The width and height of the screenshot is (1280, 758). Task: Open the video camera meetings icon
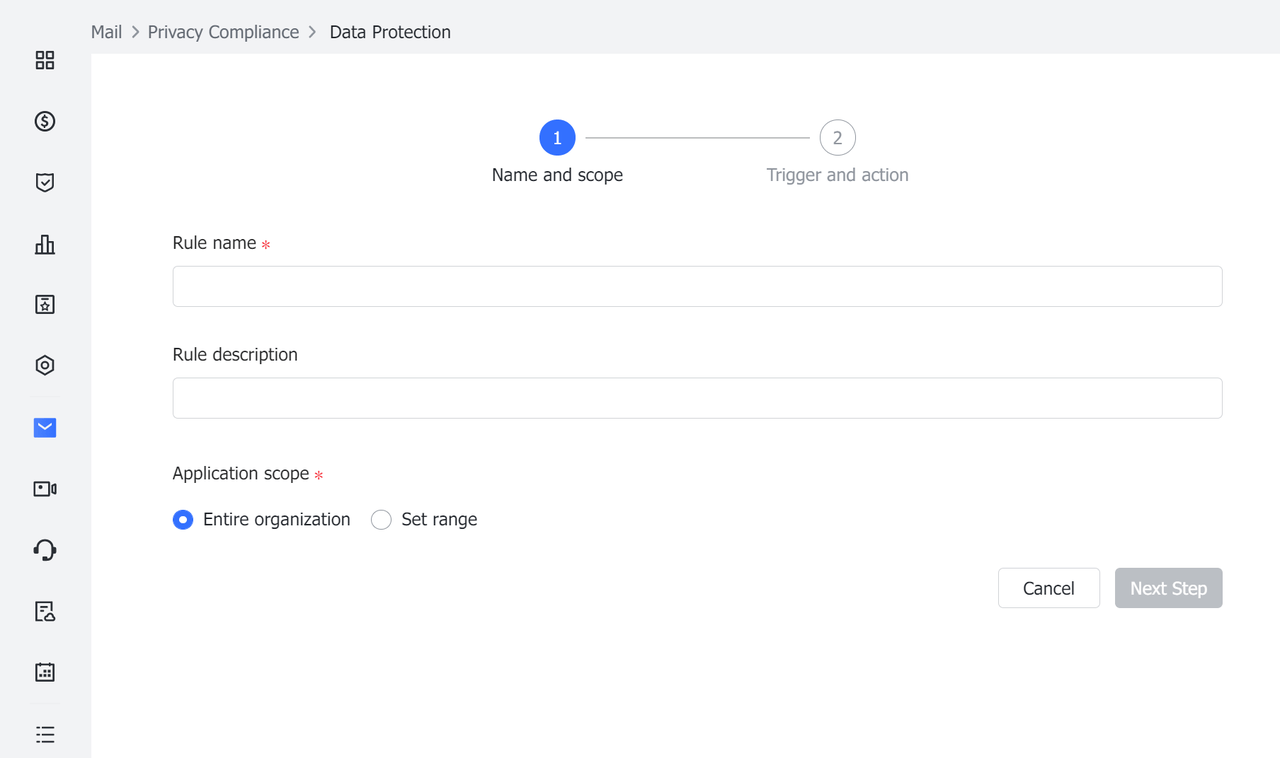click(x=45, y=489)
